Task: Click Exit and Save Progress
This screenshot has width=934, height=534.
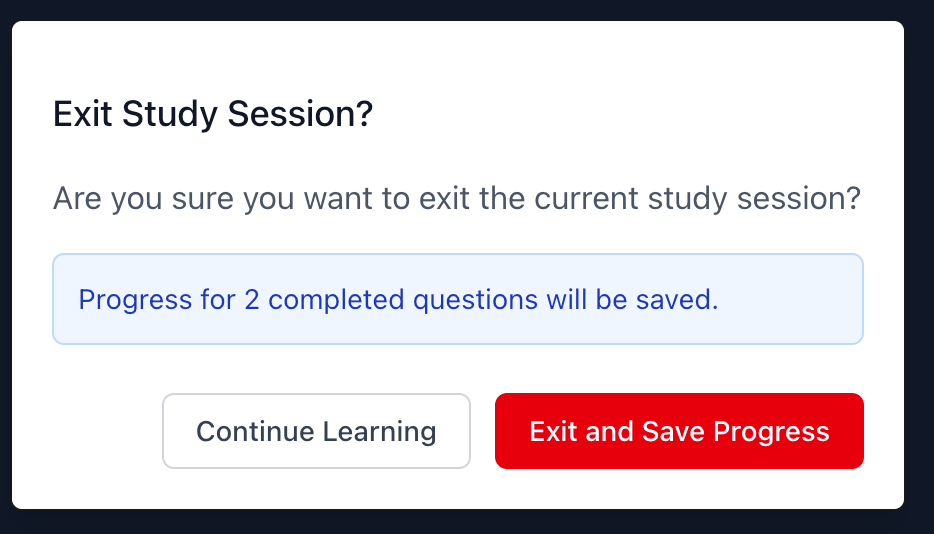Action: 679,431
